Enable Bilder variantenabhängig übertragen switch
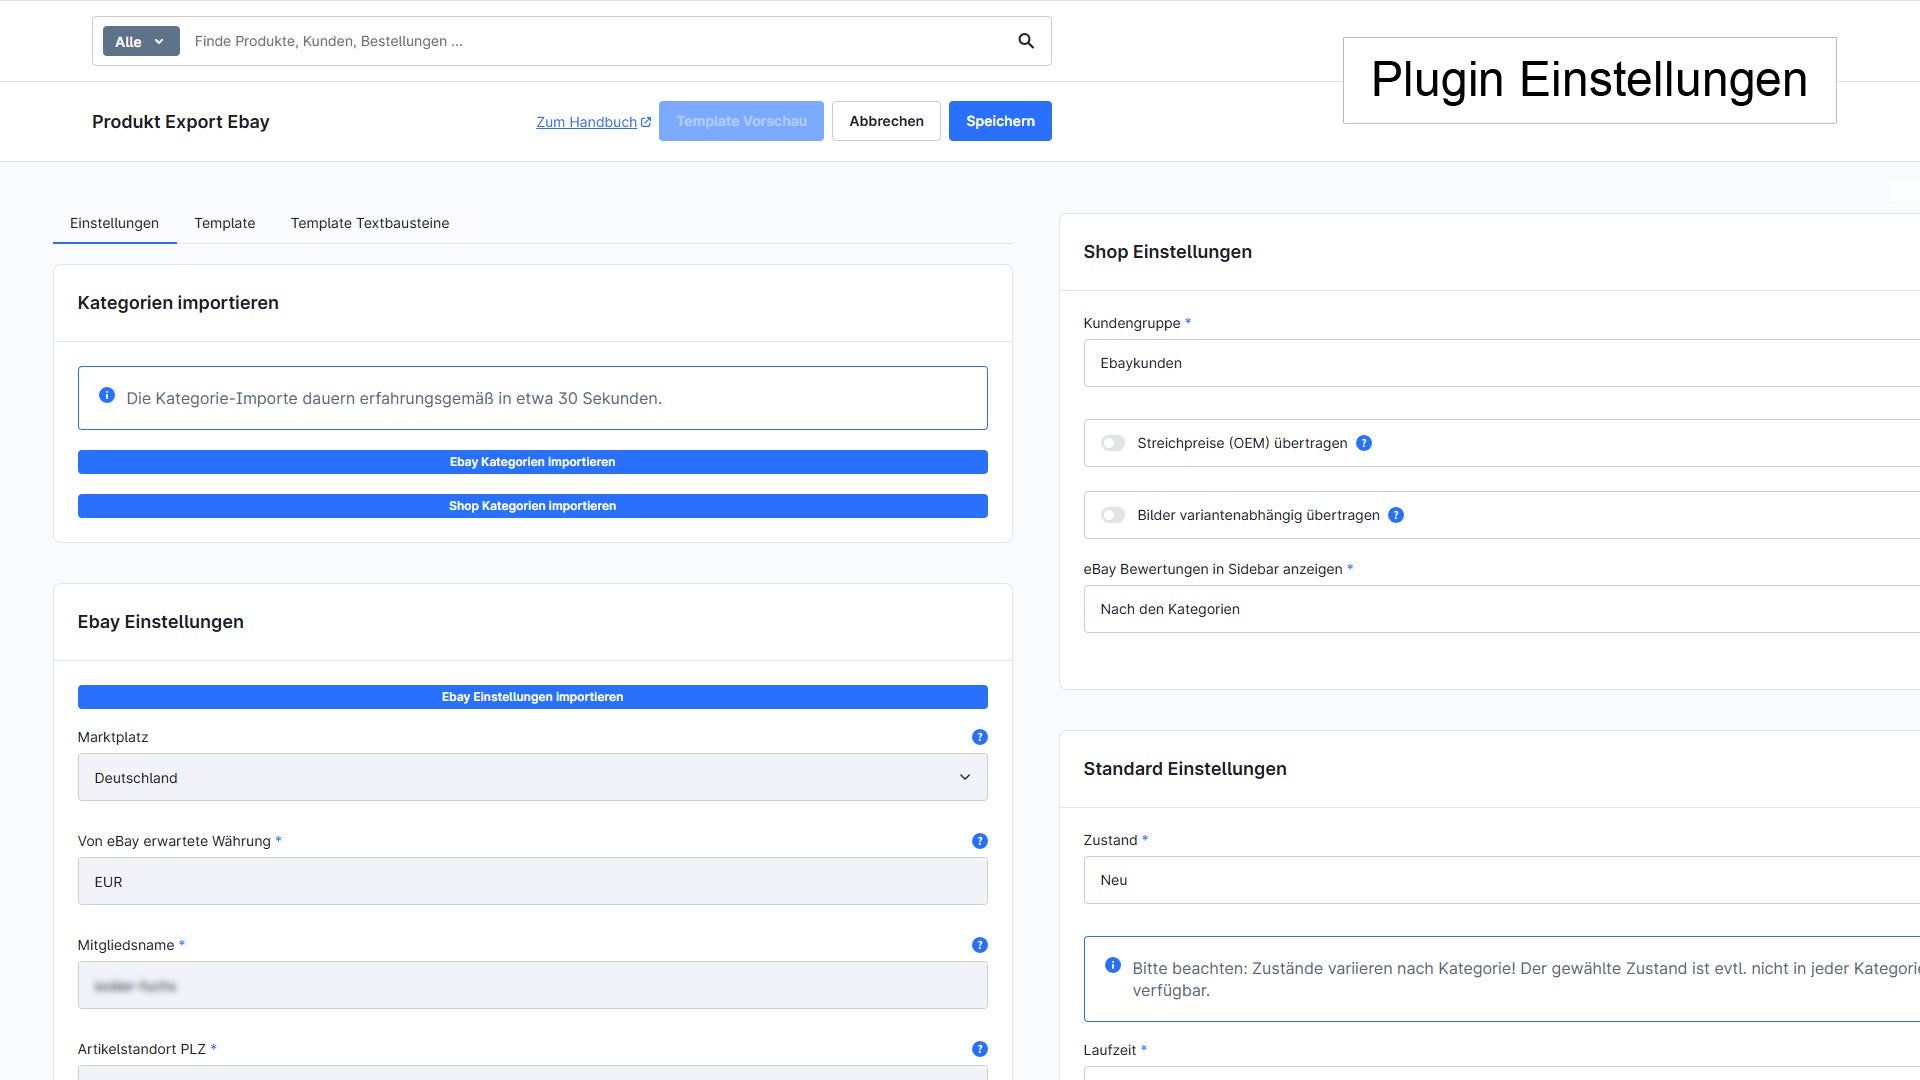This screenshot has width=1920, height=1080. 1113,515
